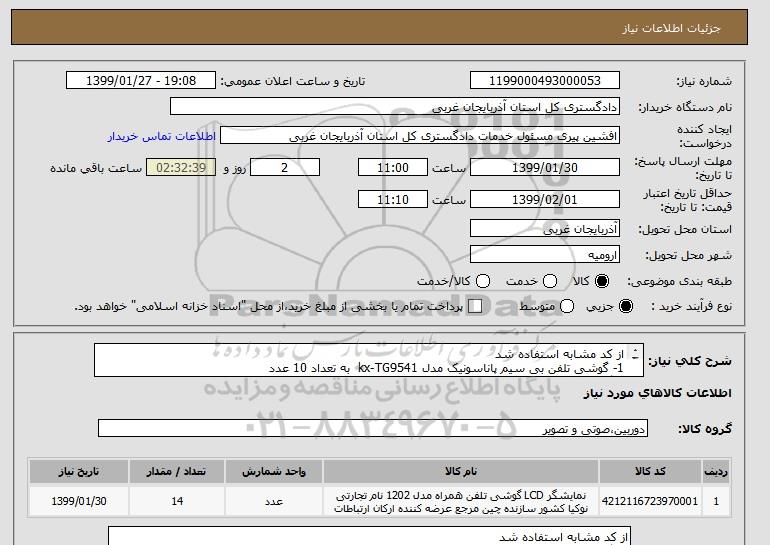This screenshot has height=545, width=770.
Task: Click the price validity date 1399/02/01 field
Action: [545, 199]
